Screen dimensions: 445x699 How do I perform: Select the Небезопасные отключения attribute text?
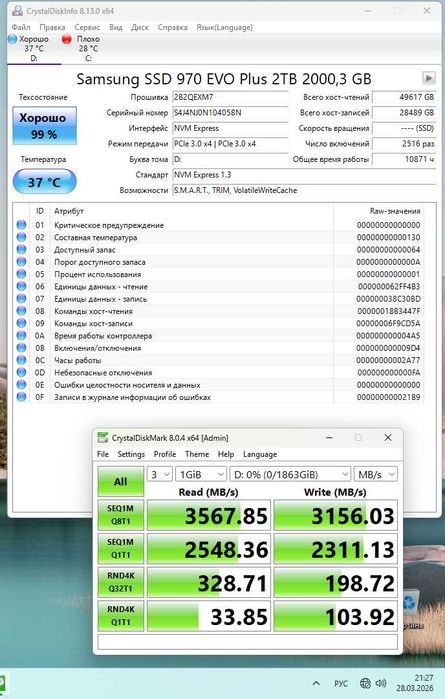click(103, 373)
